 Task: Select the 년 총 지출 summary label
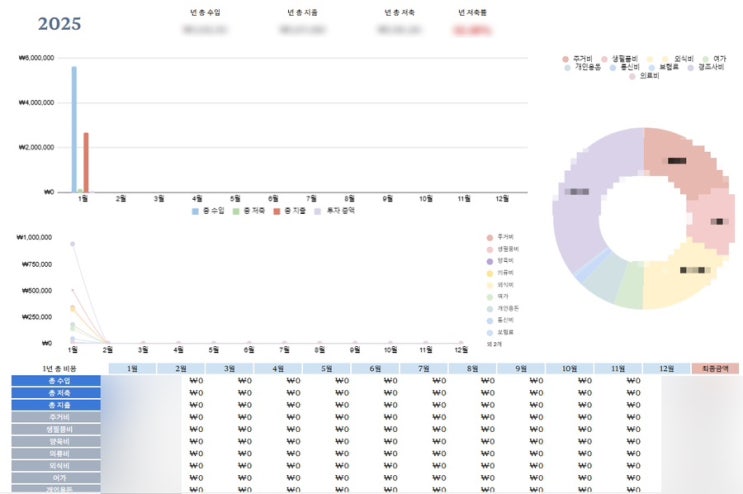click(x=302, y=12)
